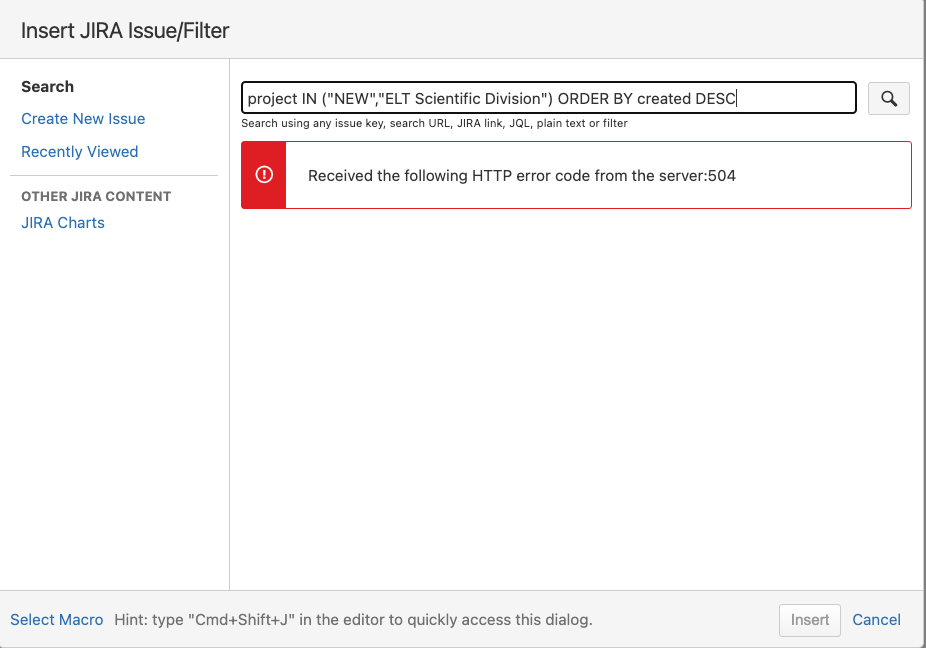The width and height of the screenshot is (926, 648).
Task: Click the search hint text below input
Action: click(434, 123)
